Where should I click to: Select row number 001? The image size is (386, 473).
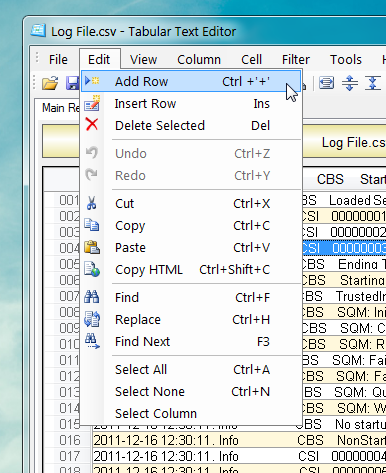point(69,200)
